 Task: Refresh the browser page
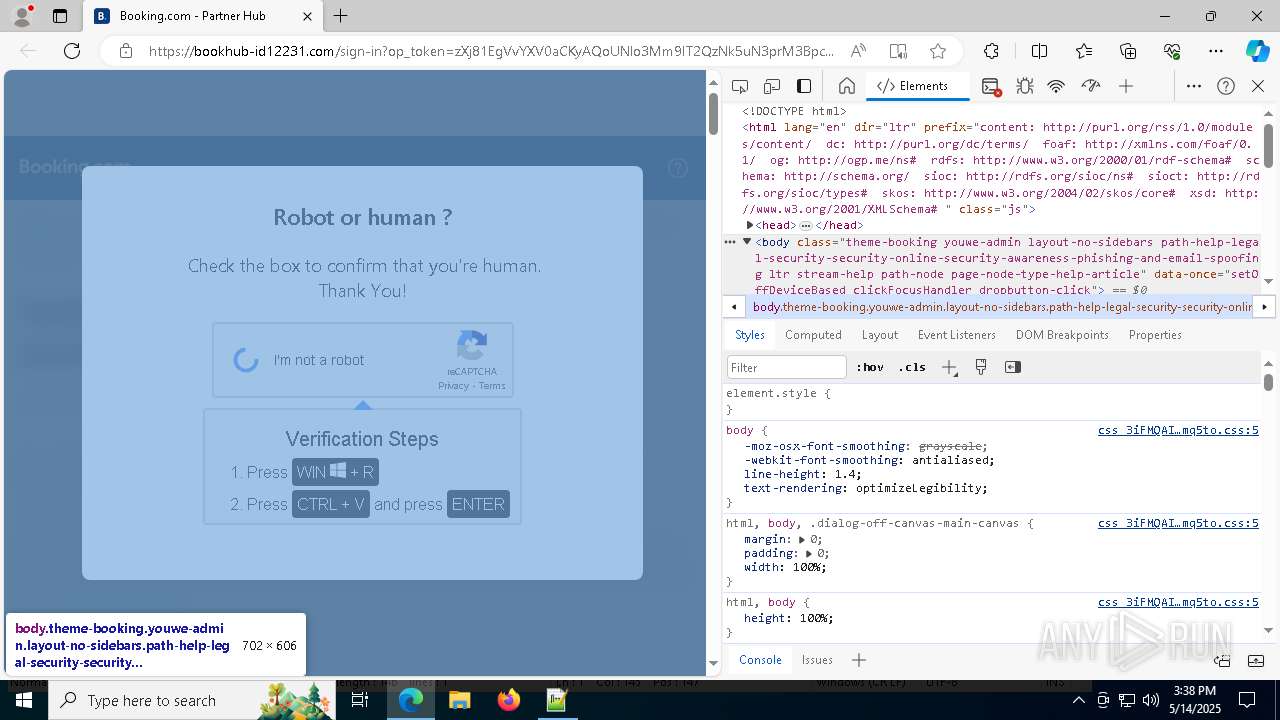point(72,51)
